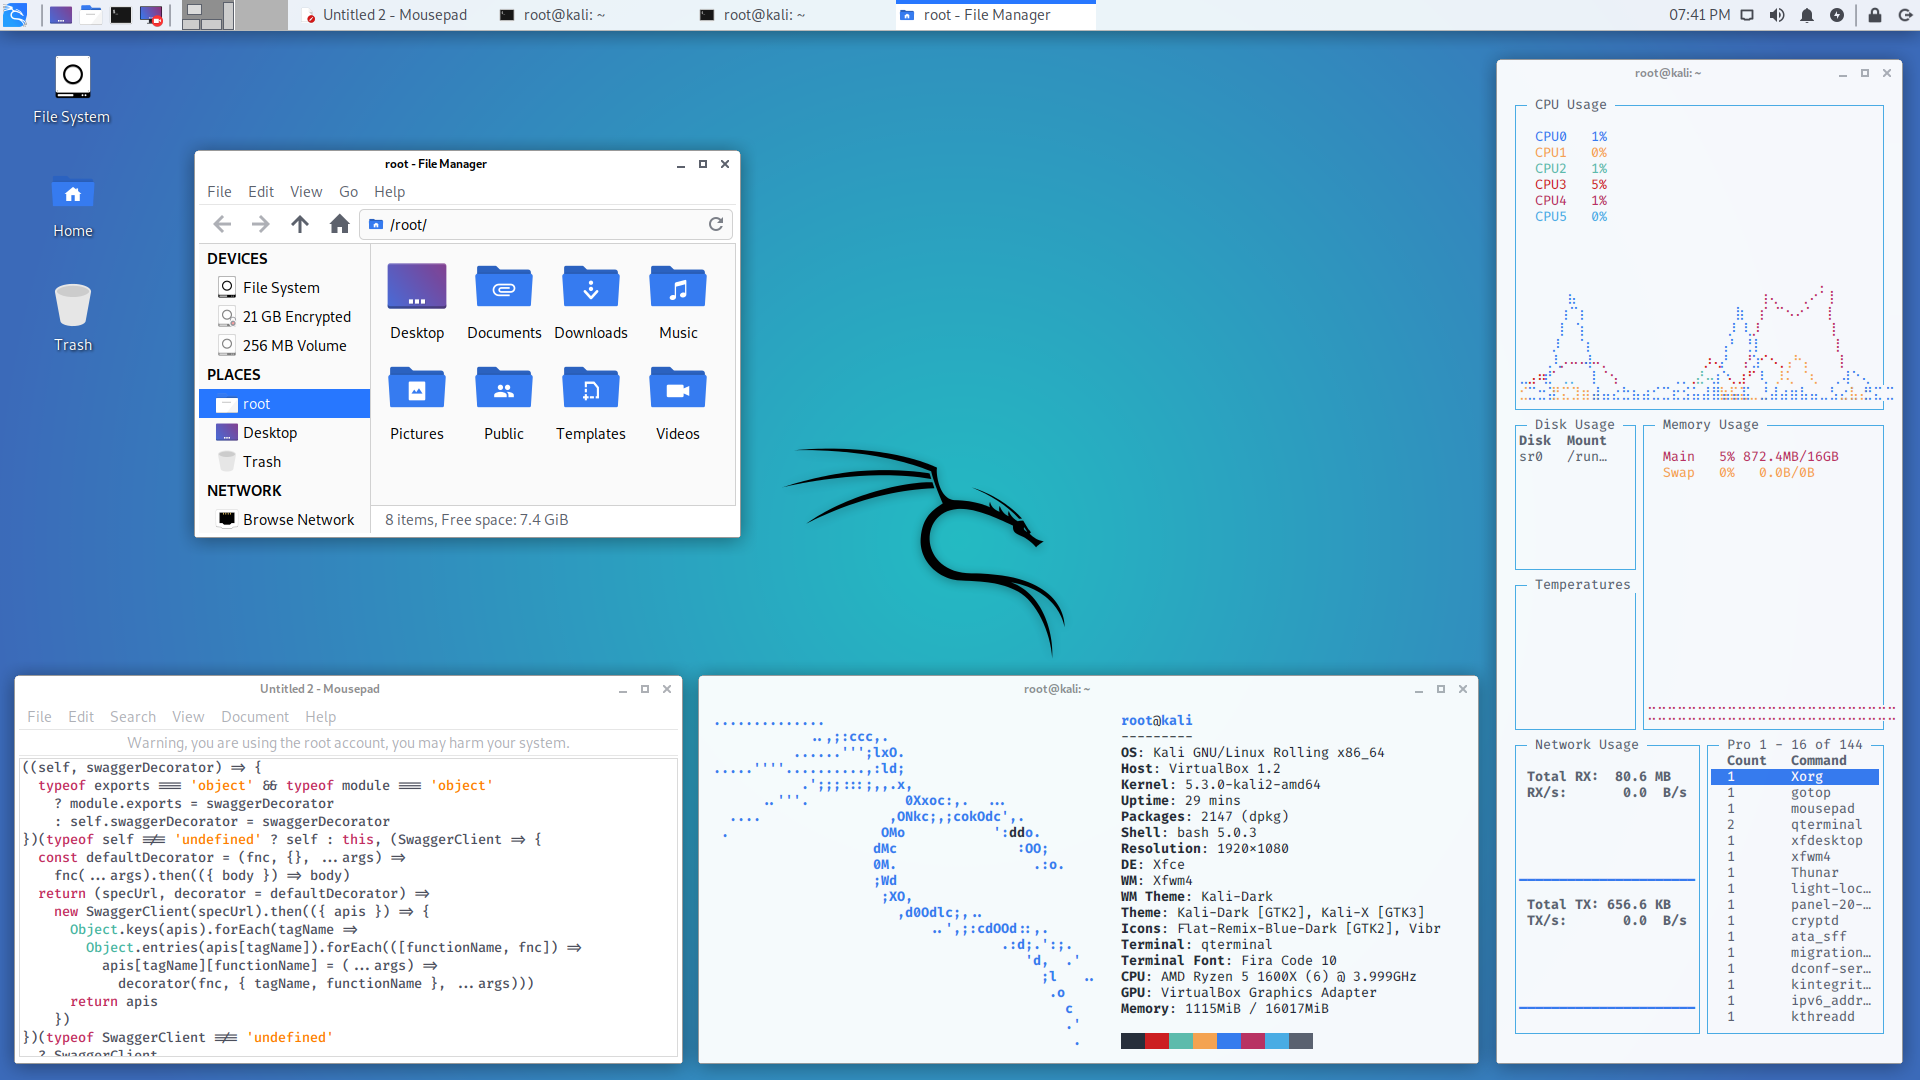1920x1080 pixels.
Task: Switch to root - File Manager taskbar button
Action: coord(996,15)
